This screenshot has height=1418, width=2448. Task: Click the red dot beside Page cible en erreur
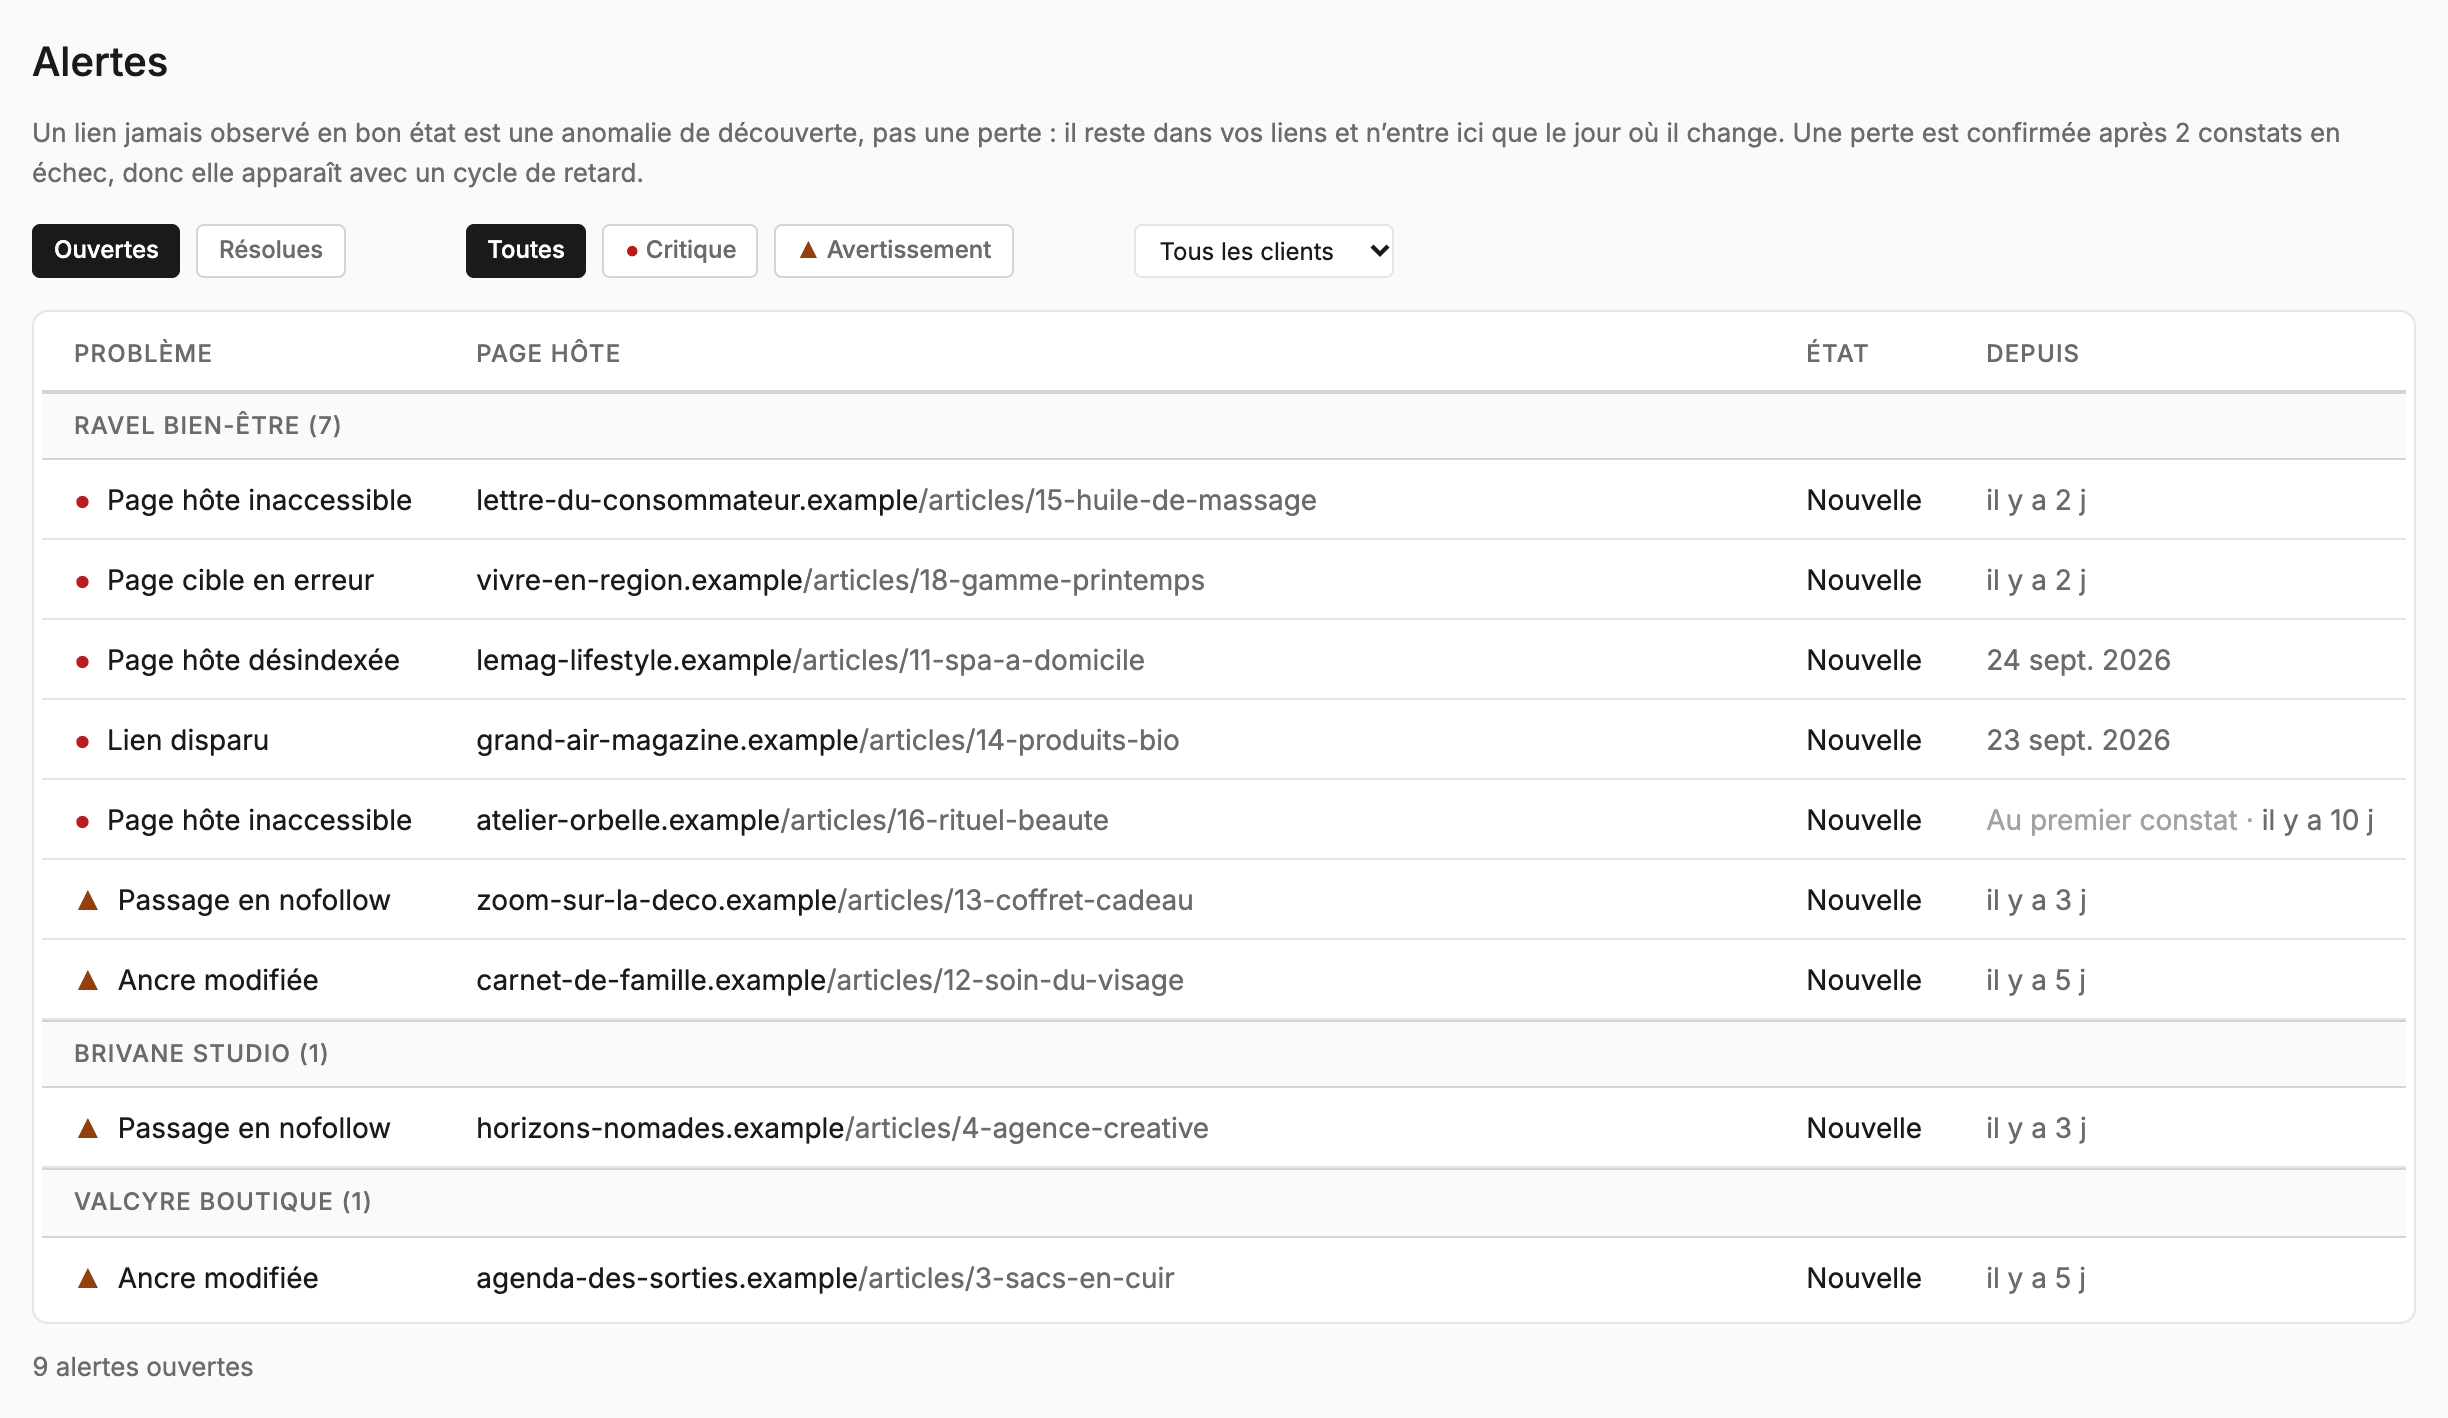click(x=83, y=582)
